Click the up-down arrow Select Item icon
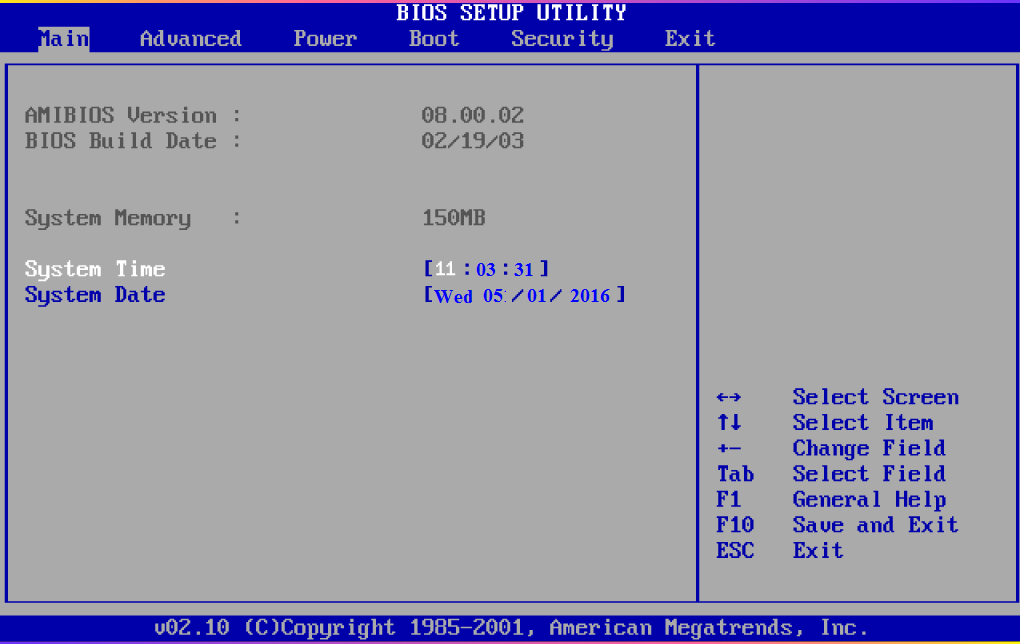The image size is (1020, 644). tap(729, 423)
